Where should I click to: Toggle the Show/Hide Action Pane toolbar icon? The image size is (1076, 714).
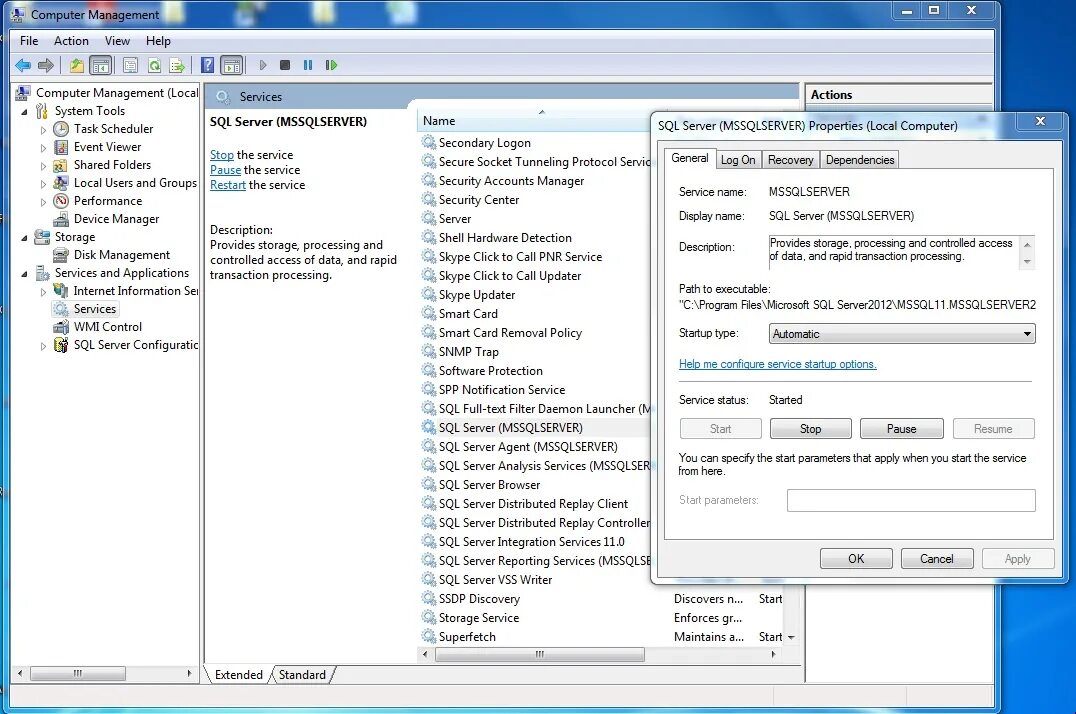(x=232, y=65)
